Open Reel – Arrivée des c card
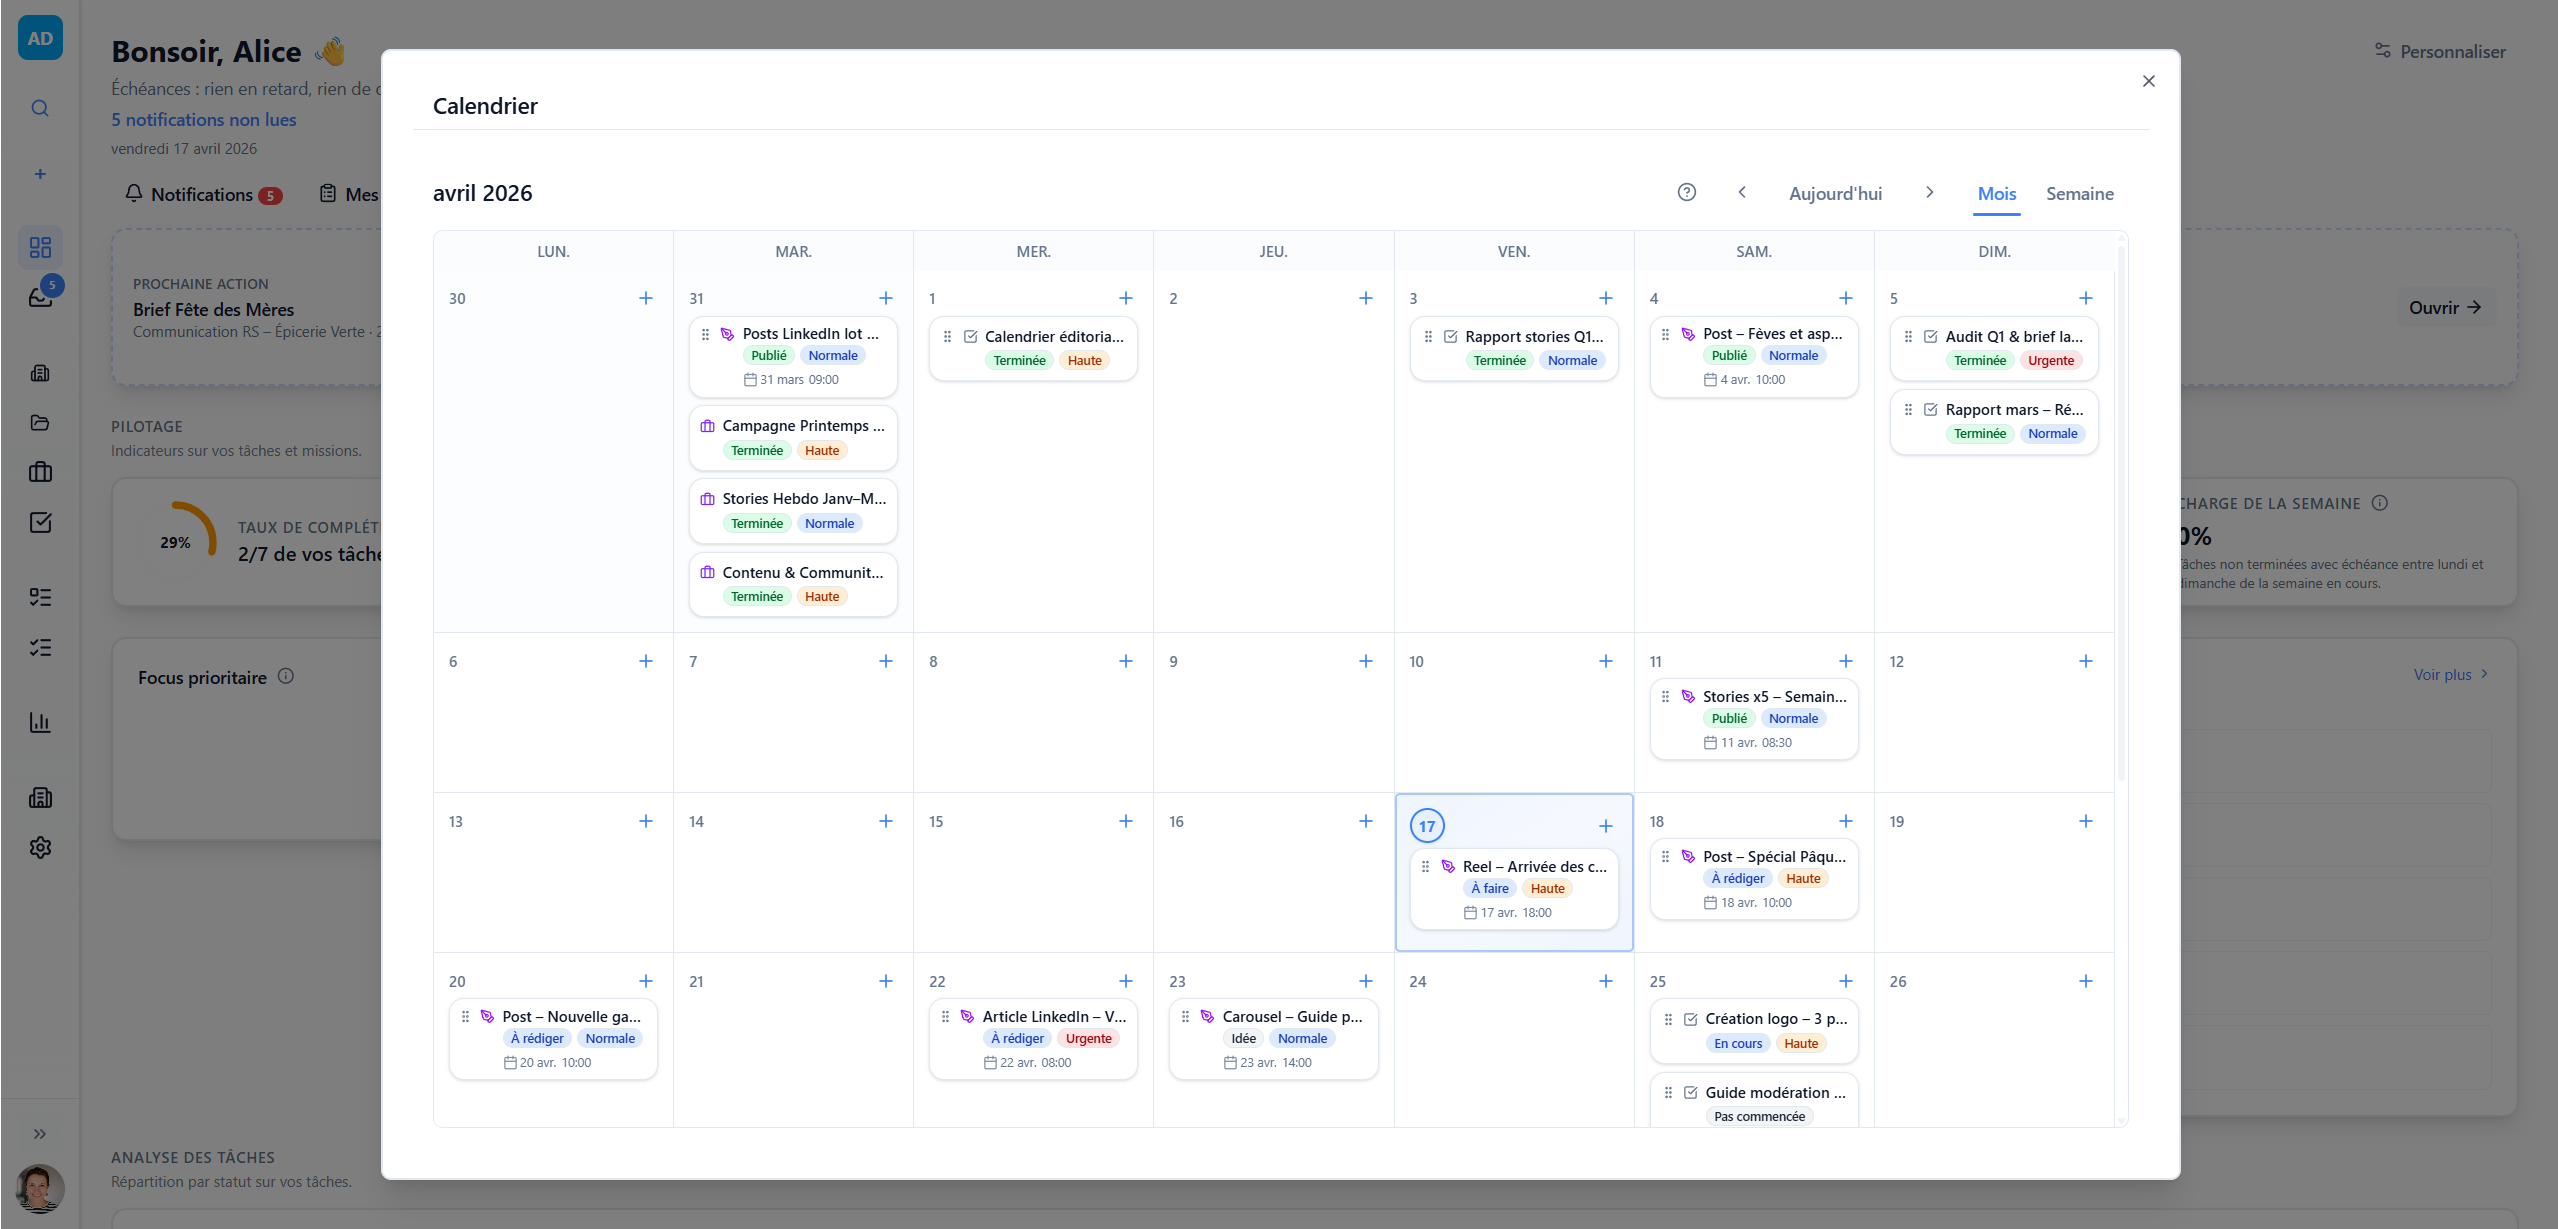Viewport: 2558px width, 1229px height. pos(1514,890)
